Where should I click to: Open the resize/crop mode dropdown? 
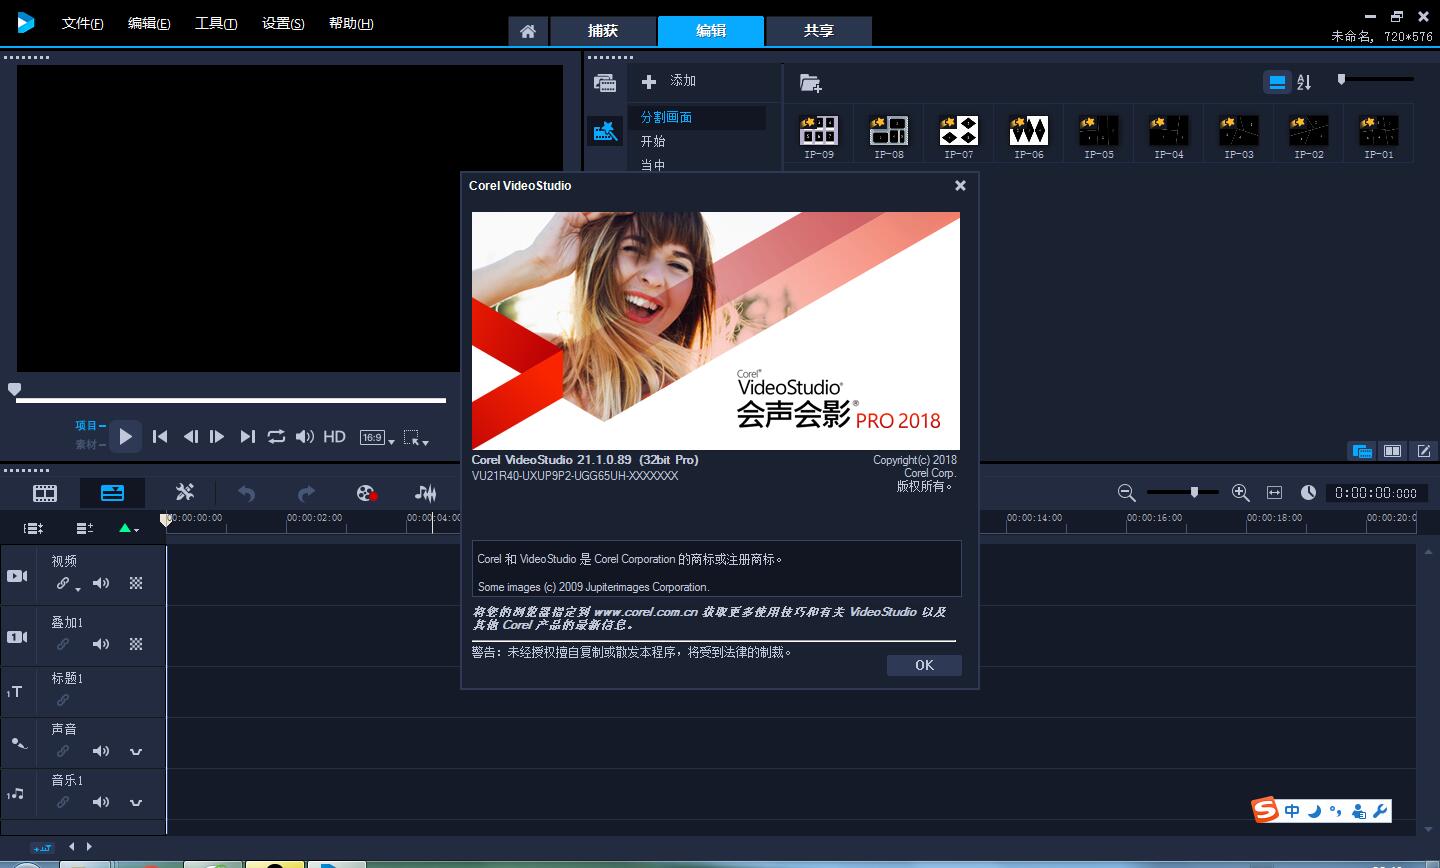pos(416,438)
